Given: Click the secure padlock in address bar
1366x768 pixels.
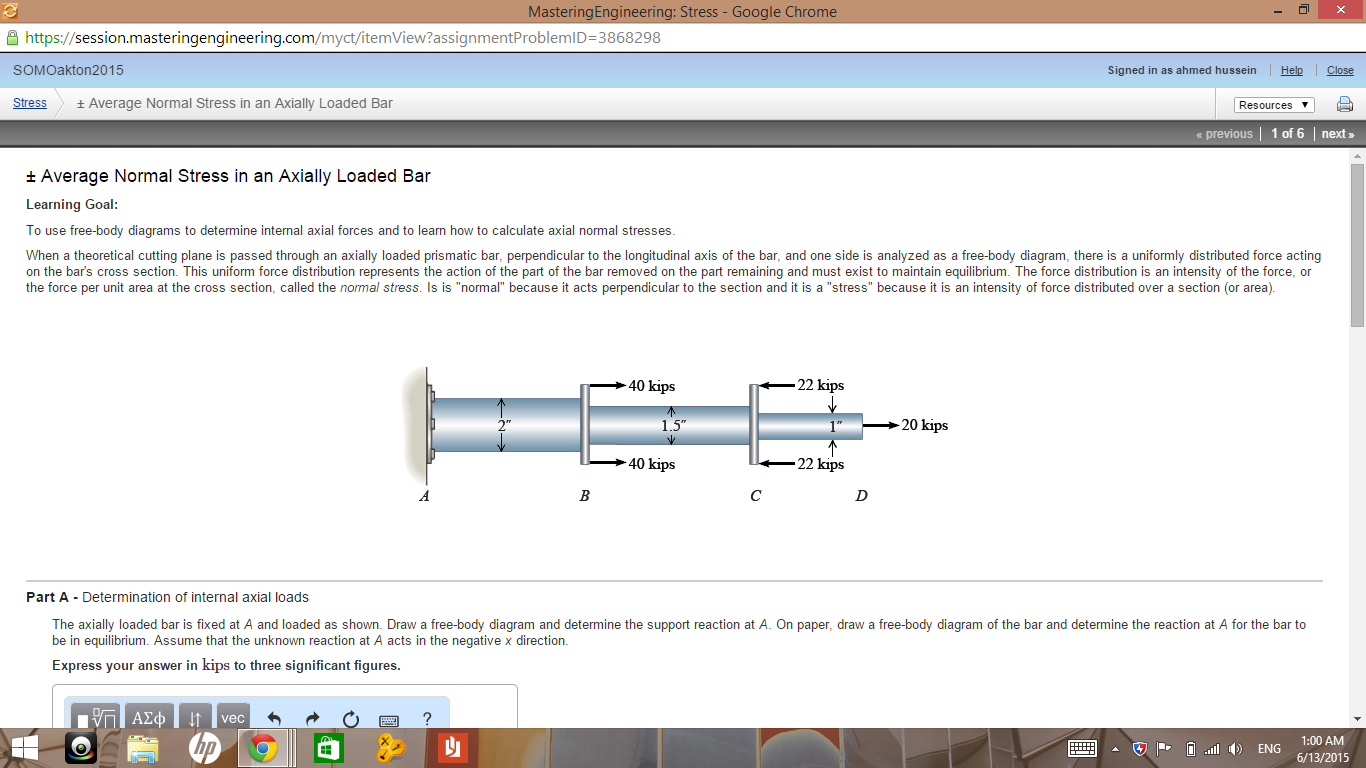Looking at the screenshot, I should click(x=12, y=38).
